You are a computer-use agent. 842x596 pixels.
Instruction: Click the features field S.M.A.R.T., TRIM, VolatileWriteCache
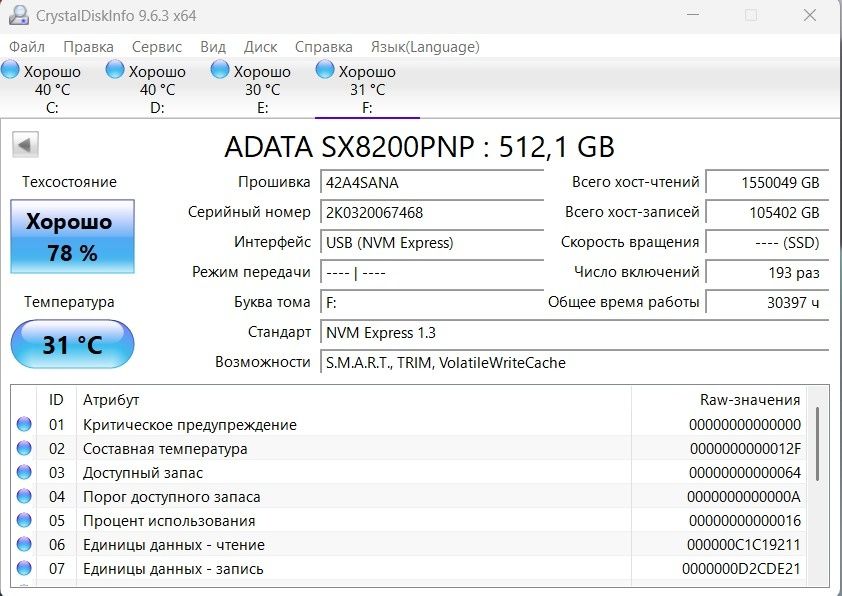point(575,363)
